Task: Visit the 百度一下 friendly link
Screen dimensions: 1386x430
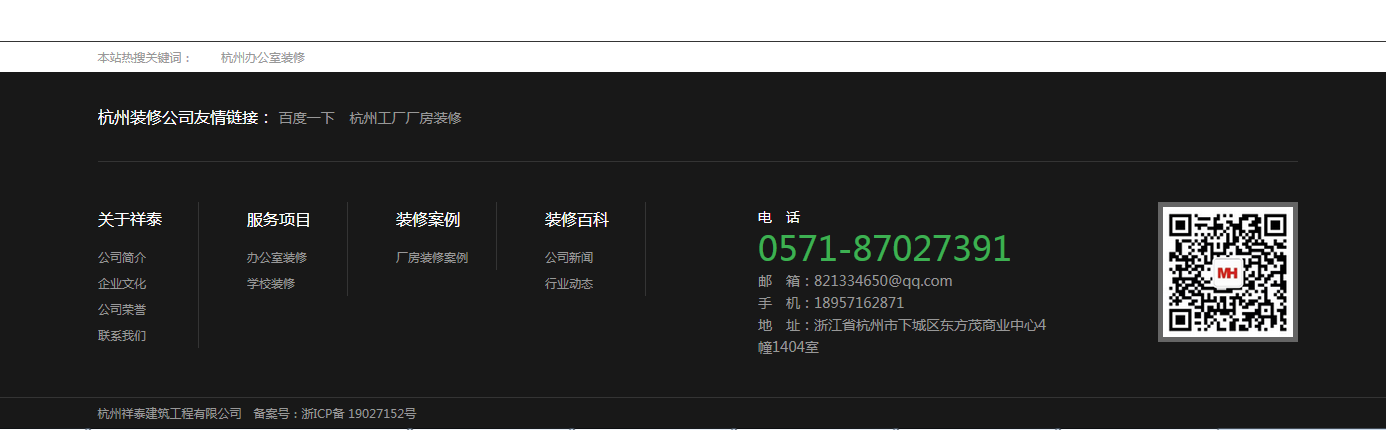Action: pos(306,118)
